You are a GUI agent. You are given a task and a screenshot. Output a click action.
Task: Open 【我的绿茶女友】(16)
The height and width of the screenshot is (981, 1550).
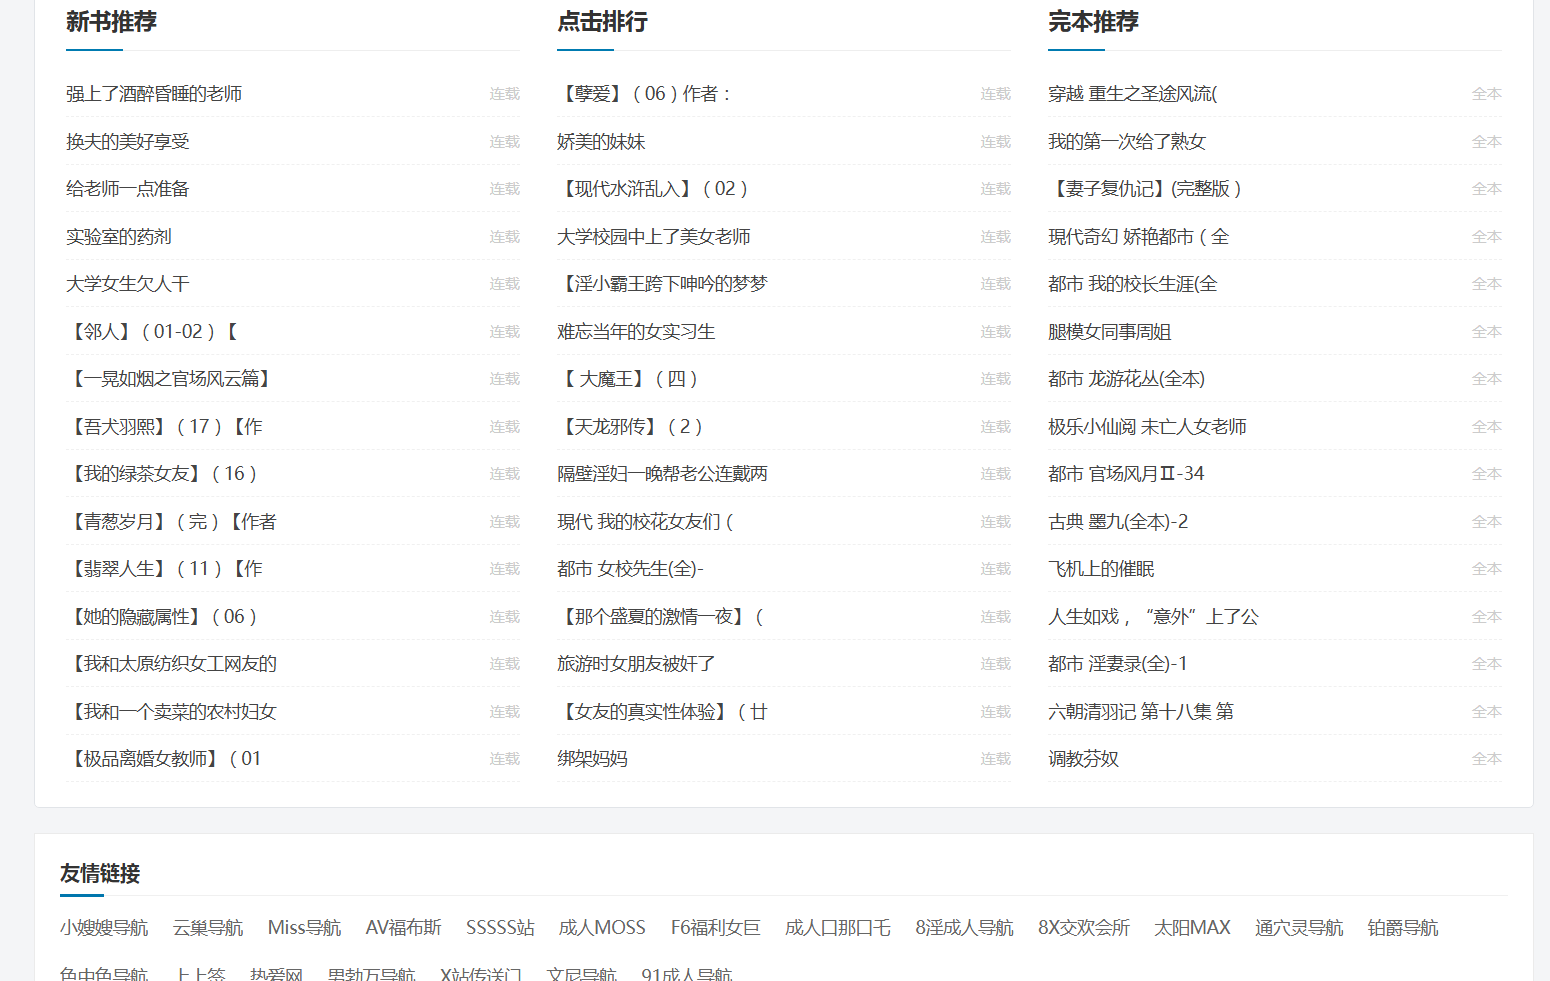[162, 474]
